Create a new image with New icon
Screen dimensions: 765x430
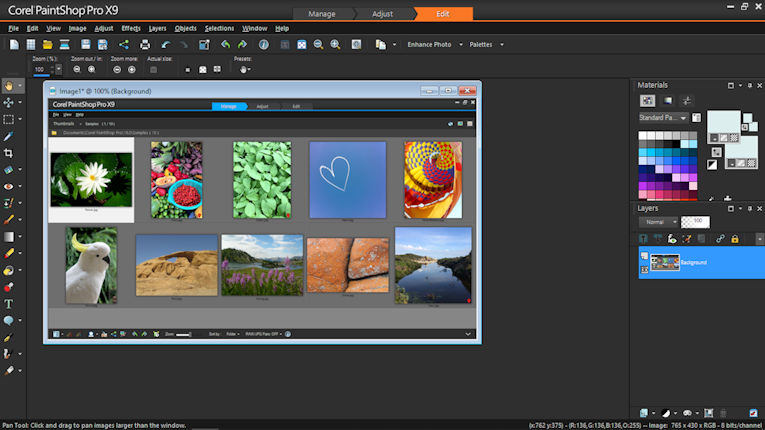click(14, 44)
